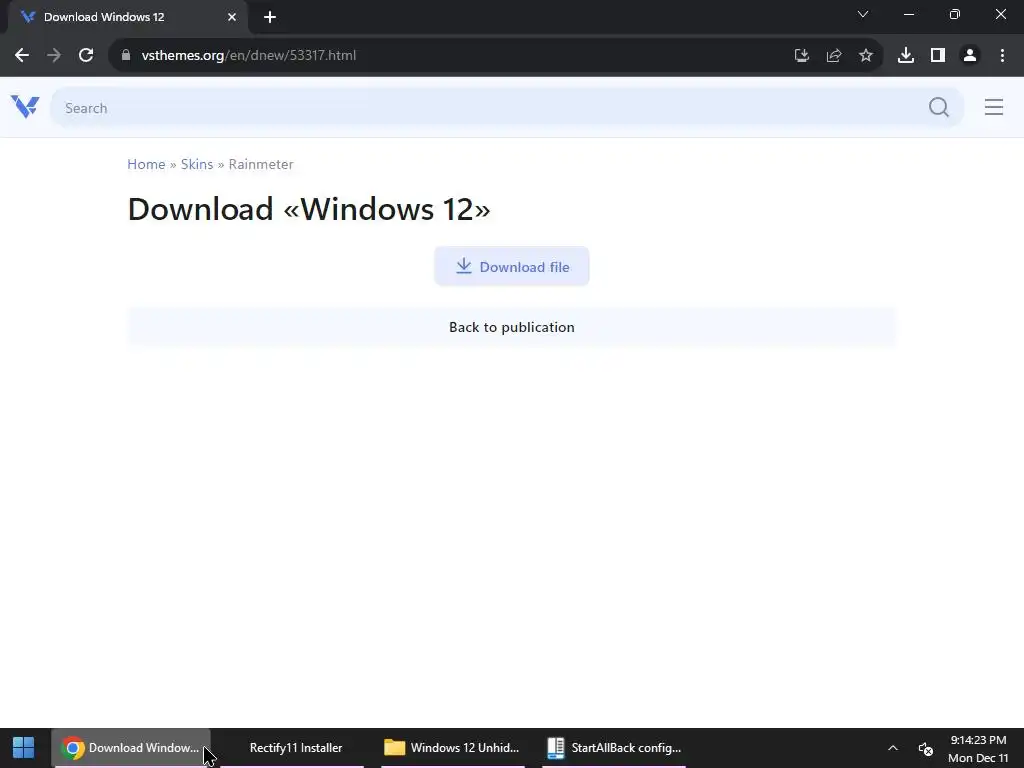The width and height of the screenshot is (1024, 768).
Task: View site info via the padlock icon
Action: (x=126, y=56)
